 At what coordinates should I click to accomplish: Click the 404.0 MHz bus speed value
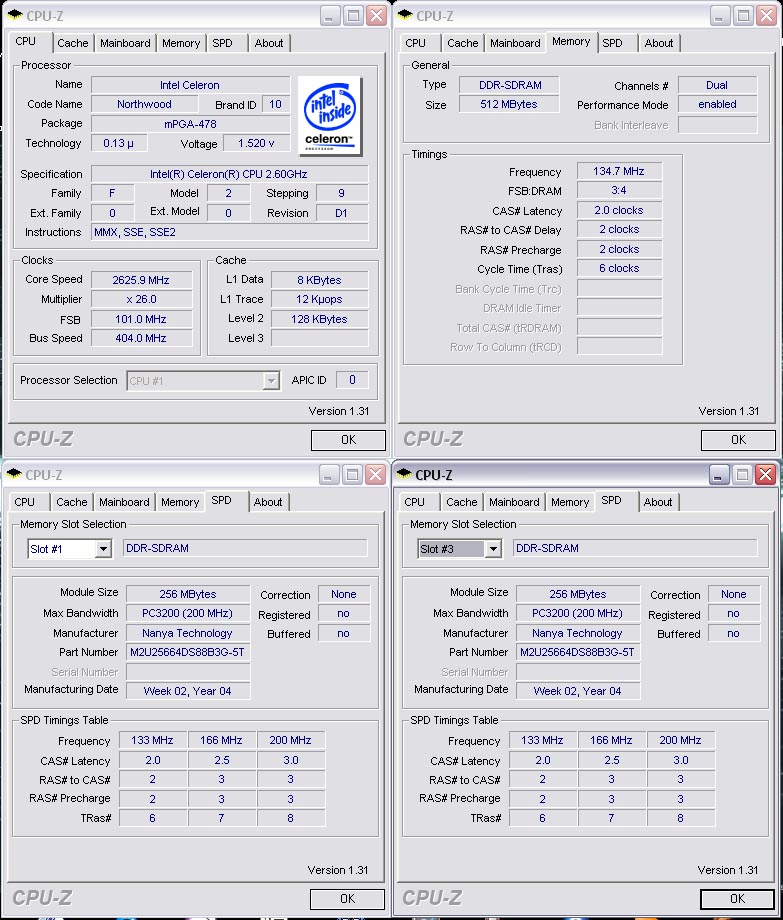point(141,338)
